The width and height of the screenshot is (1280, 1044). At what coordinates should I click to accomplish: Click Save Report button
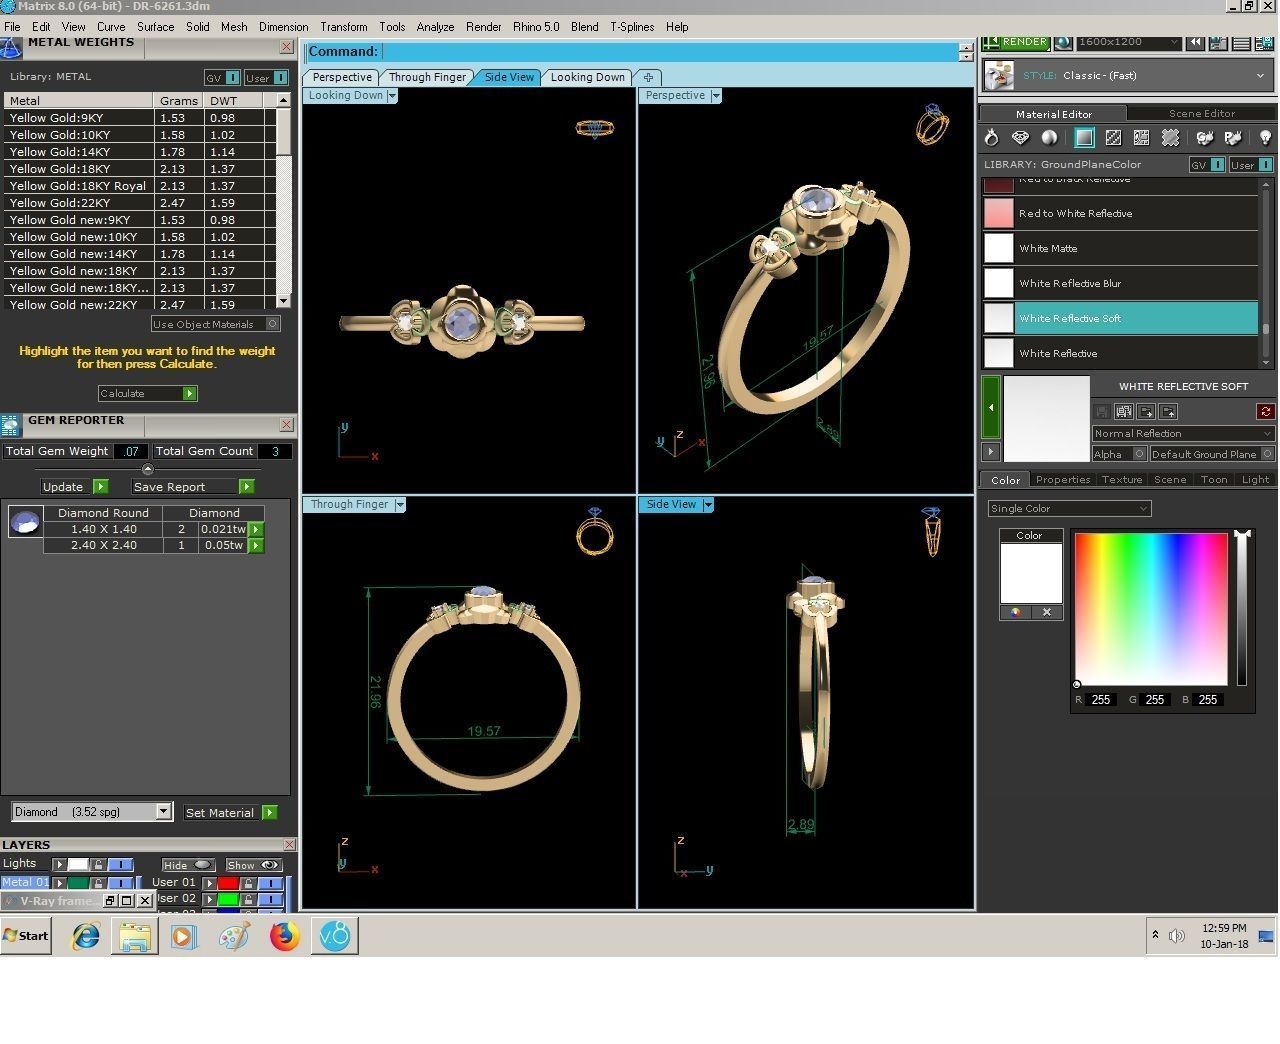(x=193, y=487)
